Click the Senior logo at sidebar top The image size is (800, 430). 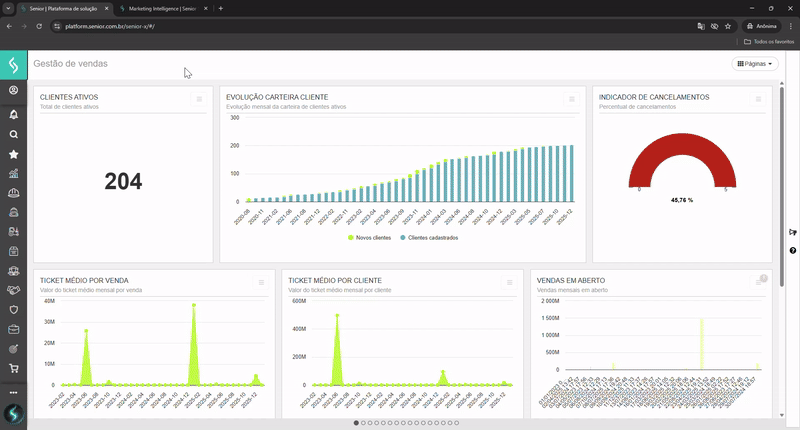pos(14,65)
